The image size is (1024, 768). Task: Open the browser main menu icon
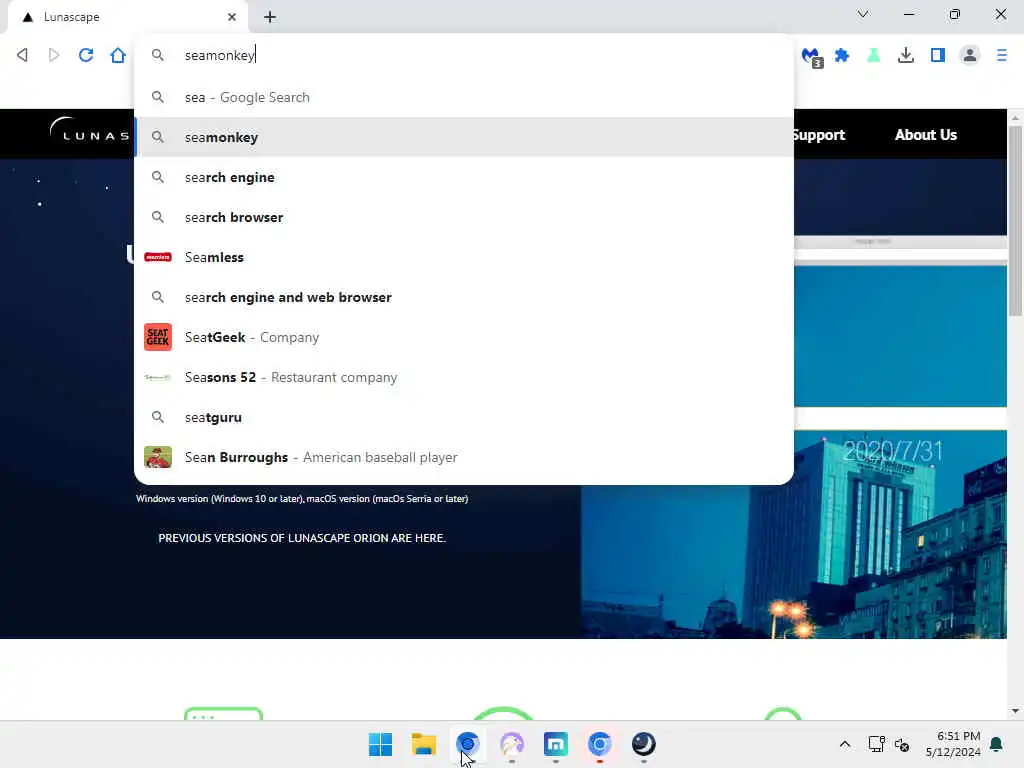[1001, 56]
